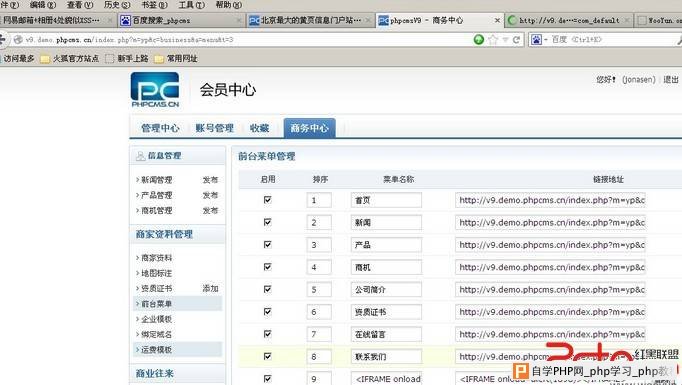
Task: Open the 常用网址 bookmark folder
Action: point(176,58)
